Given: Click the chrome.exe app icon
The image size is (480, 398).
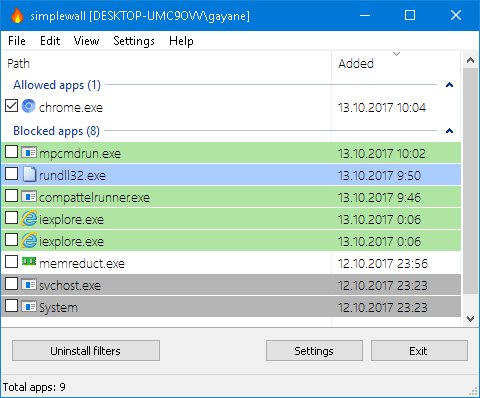Looking at the screenshot, I should point(29,106).
